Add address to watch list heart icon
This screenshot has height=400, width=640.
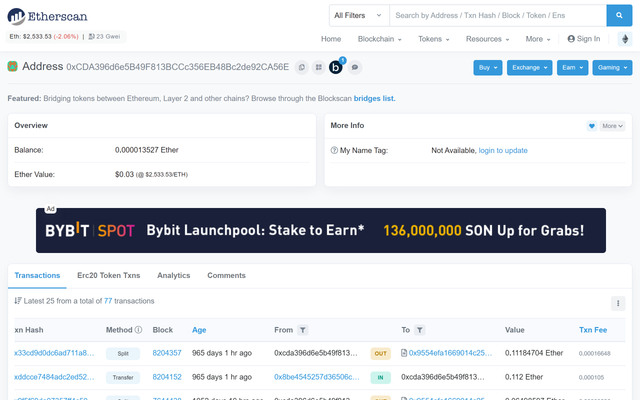coord(591,126)
